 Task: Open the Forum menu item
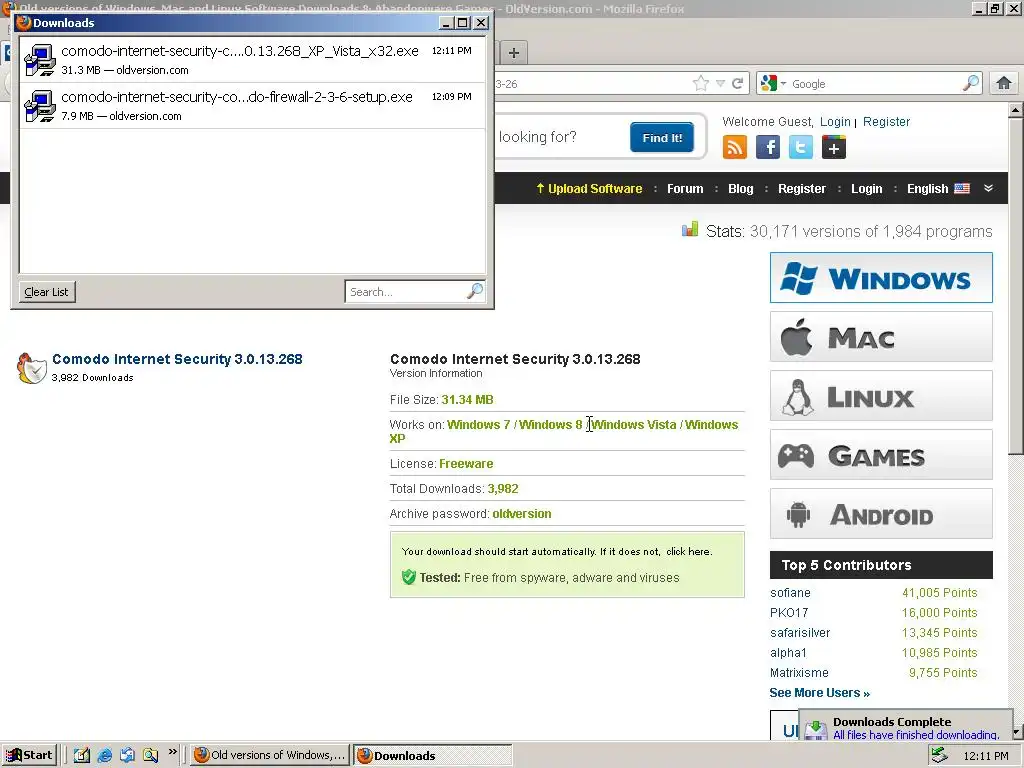685,189
